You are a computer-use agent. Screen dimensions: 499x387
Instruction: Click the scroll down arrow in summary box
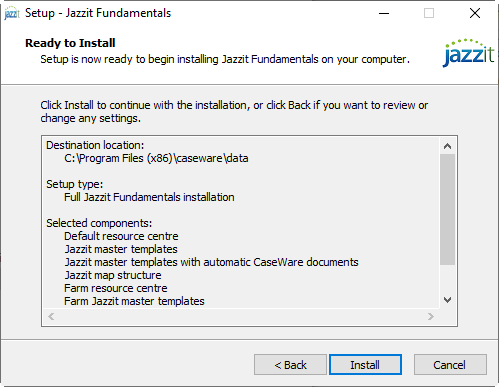coord(447,300)
